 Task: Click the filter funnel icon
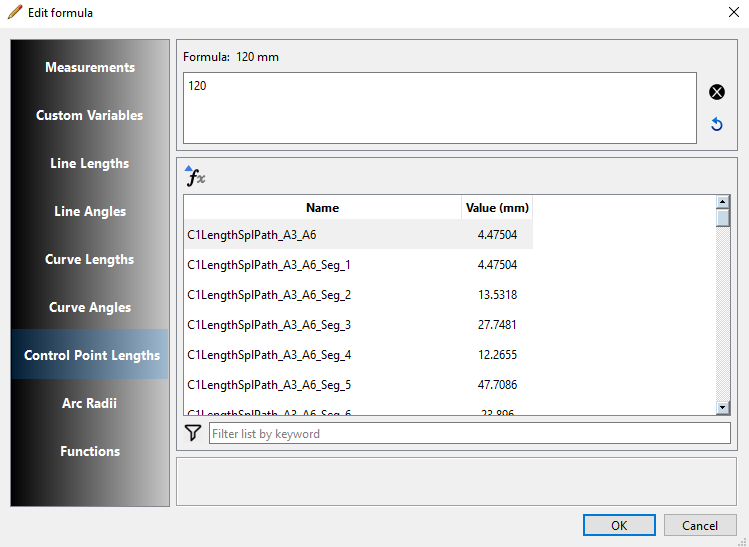[194, 433]
